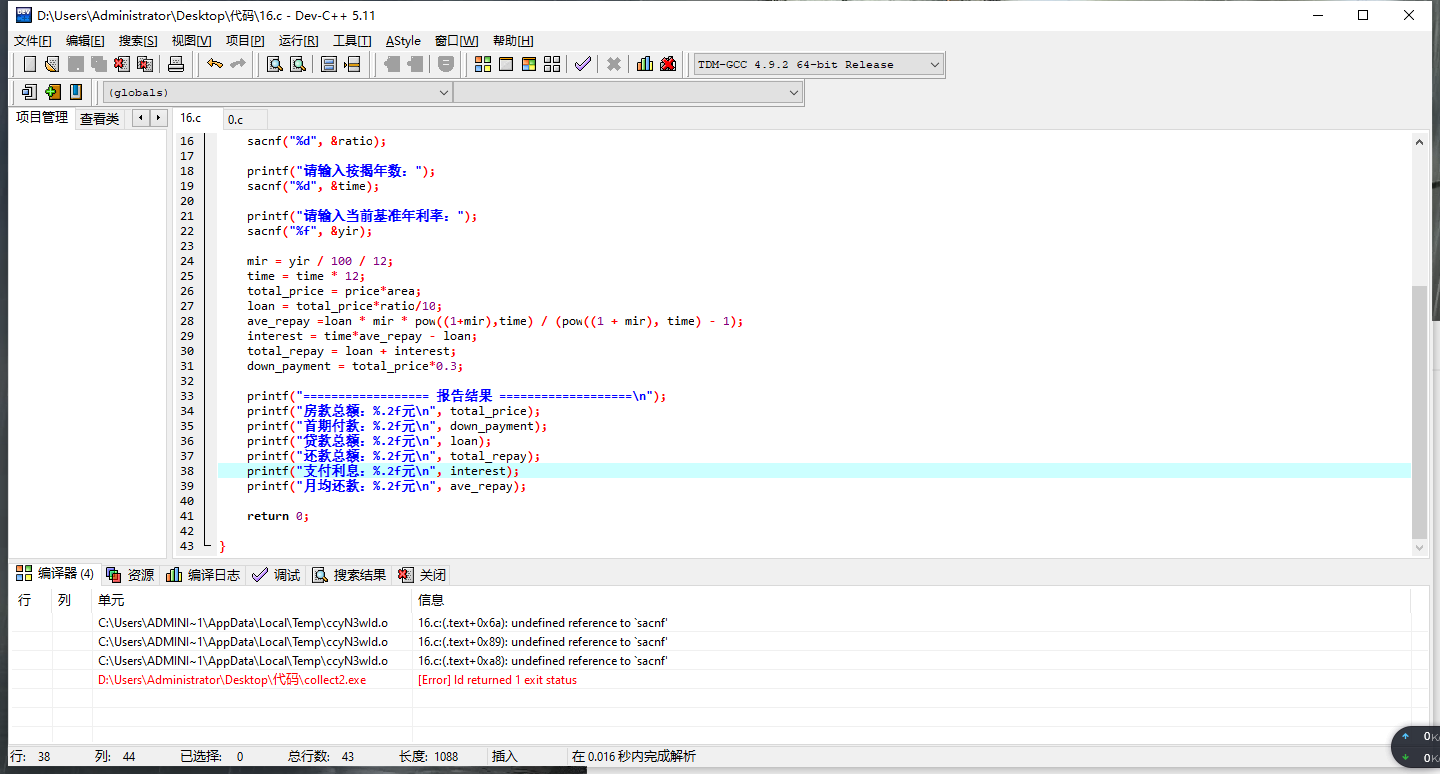Open the 文件[F] menu
Image resolution: width=1440 pixels, height=774 pixels.
[x=32, y=40]
